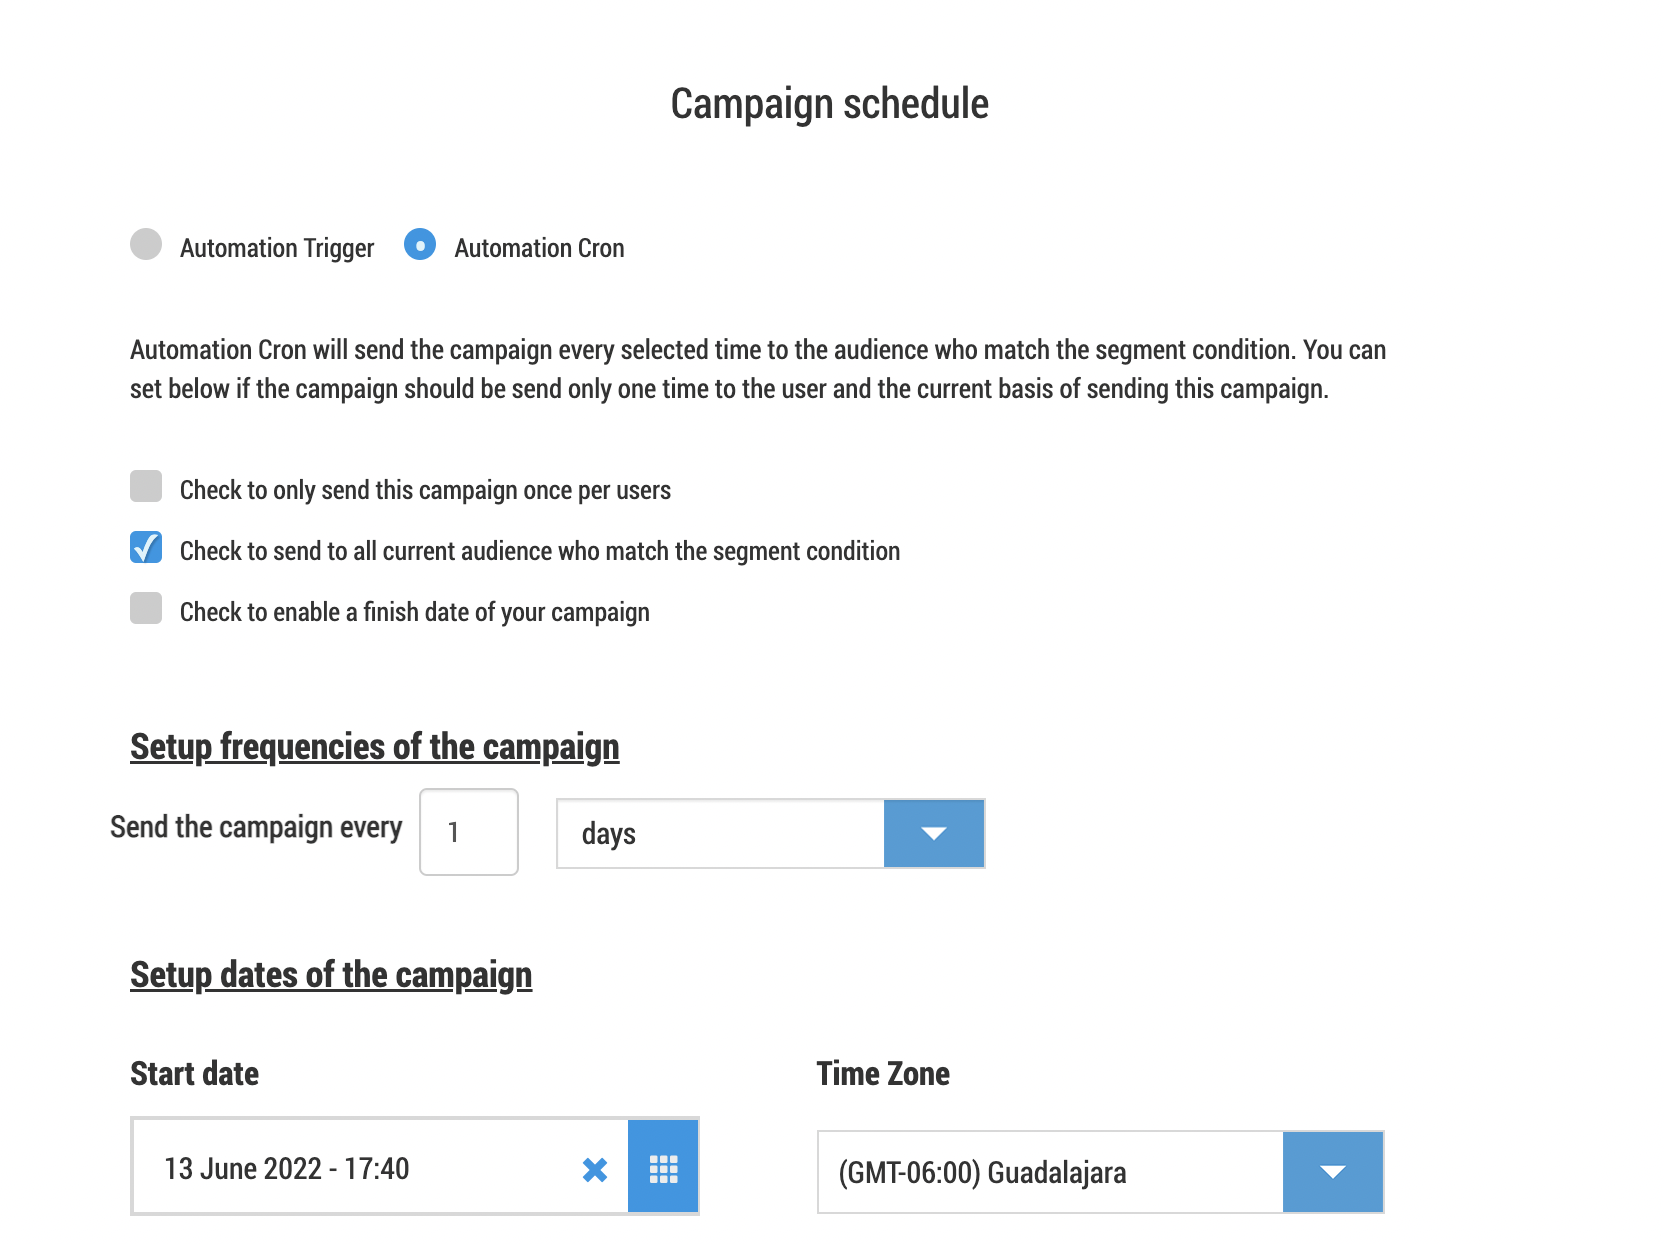
Task: Select the Automation Trigger radio button
Action: pyautogui.click(x=146, y=244)
